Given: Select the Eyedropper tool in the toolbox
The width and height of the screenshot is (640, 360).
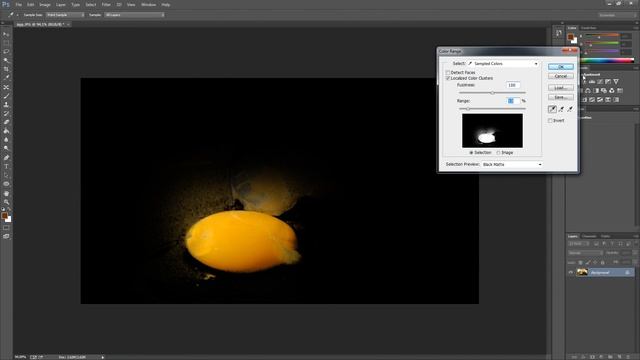Looking at the screenshot, I should (x=6, y=78).
